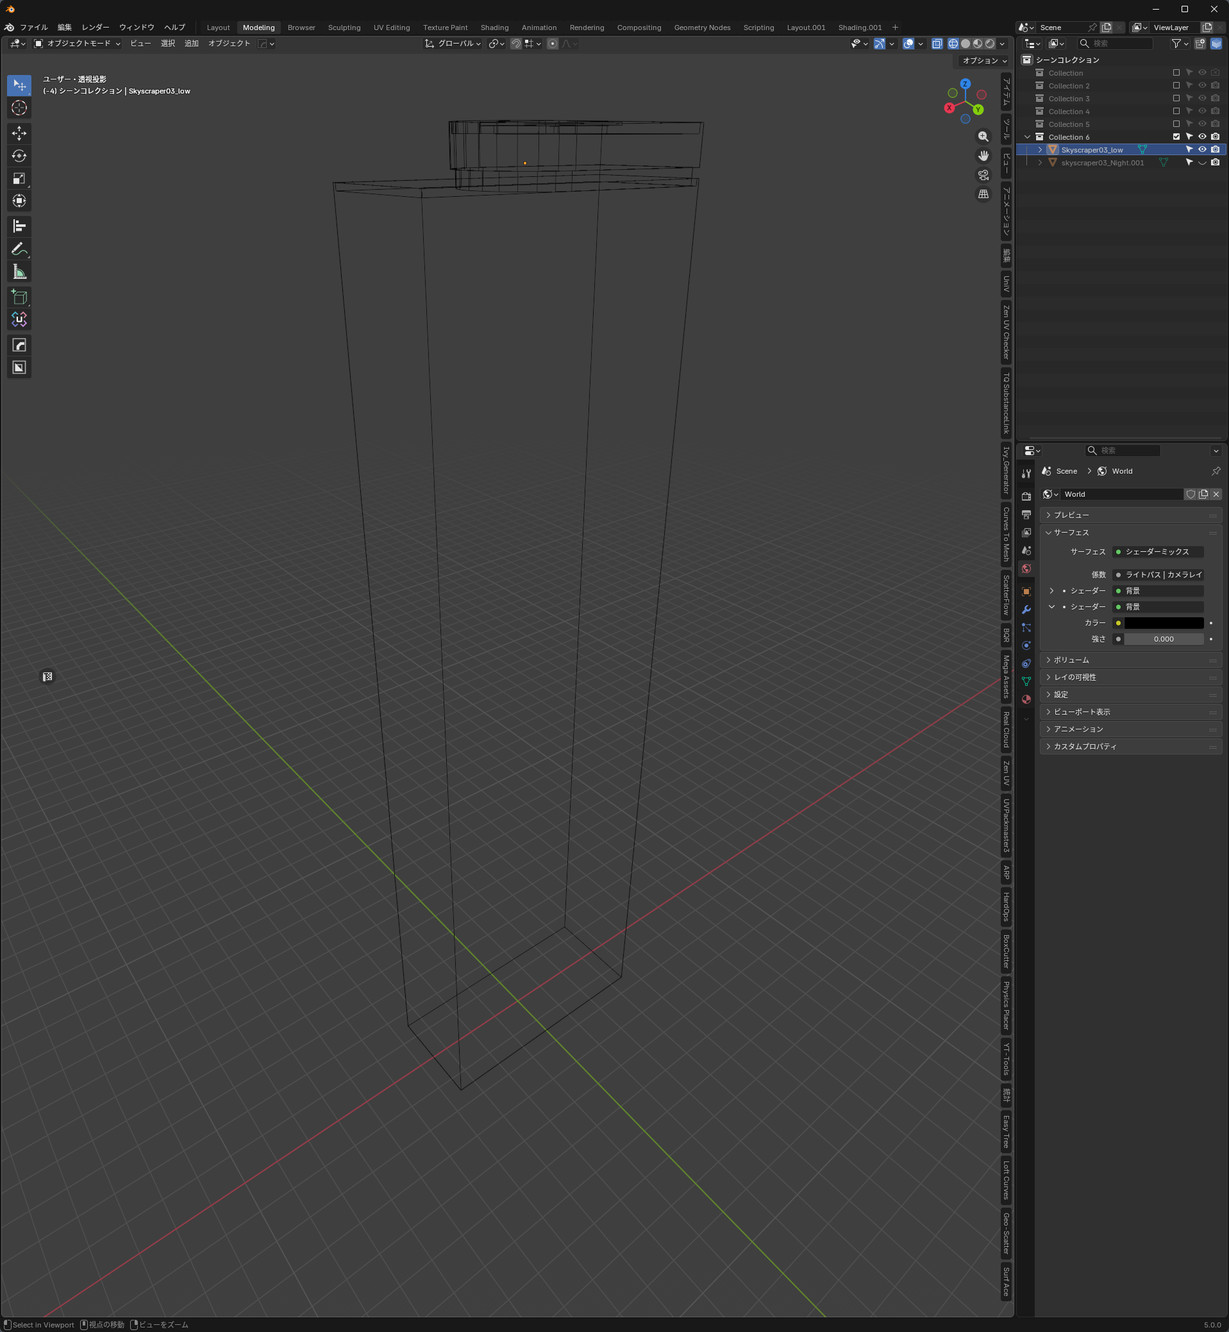Select the Scale tool

point(19,179)
